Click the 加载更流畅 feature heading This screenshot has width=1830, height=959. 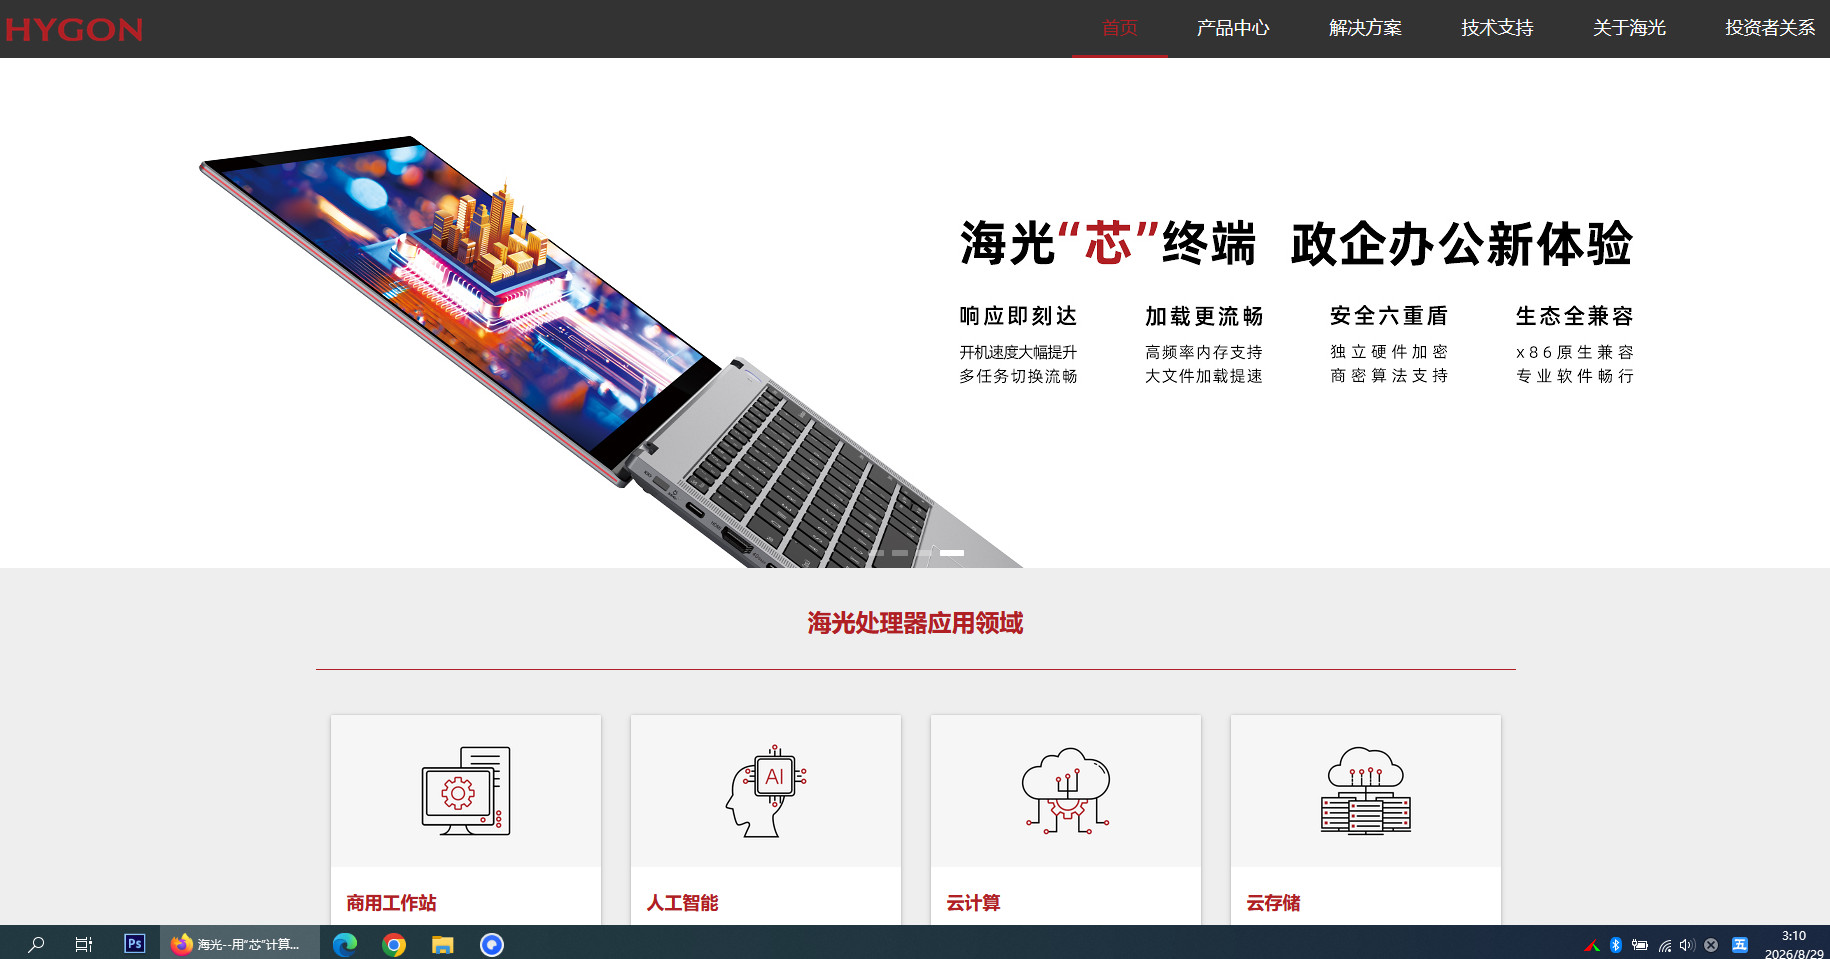click(x=1204, y=316)
